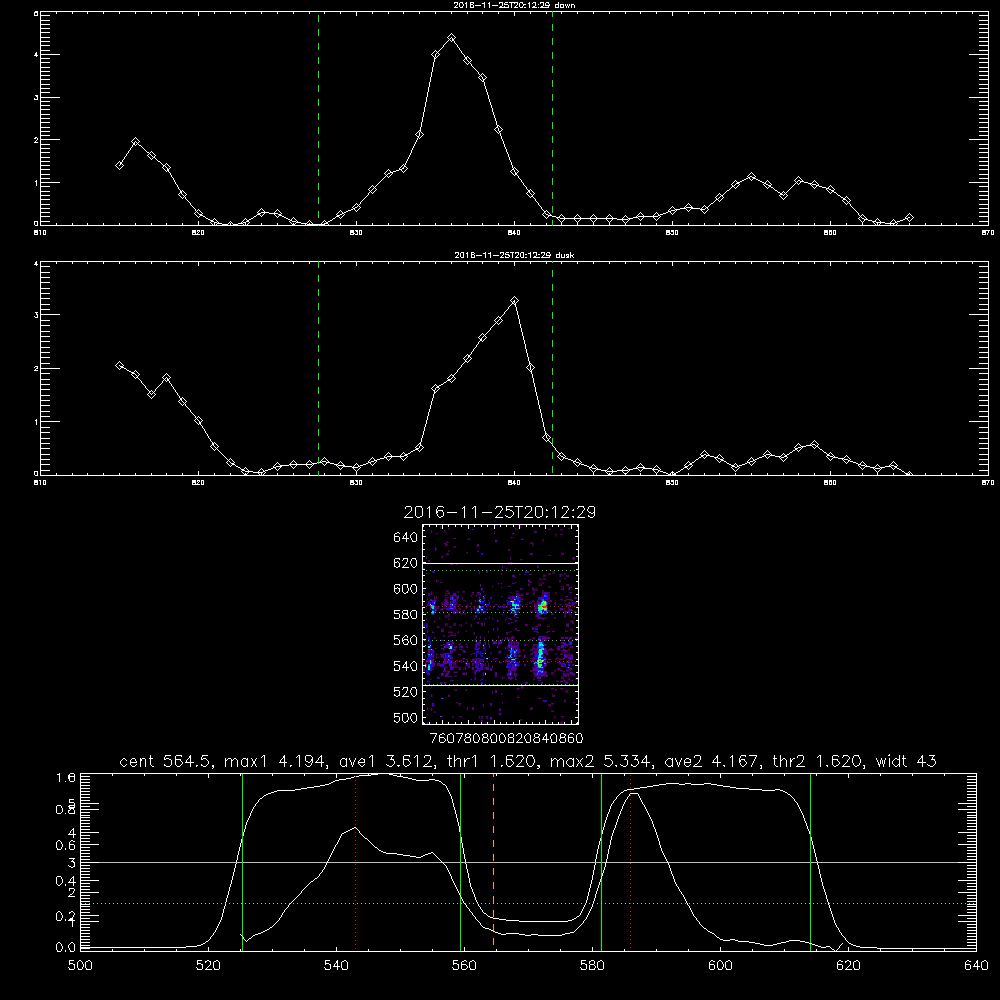Click the 'ave1 3.612' value

[x=386, y=761]
